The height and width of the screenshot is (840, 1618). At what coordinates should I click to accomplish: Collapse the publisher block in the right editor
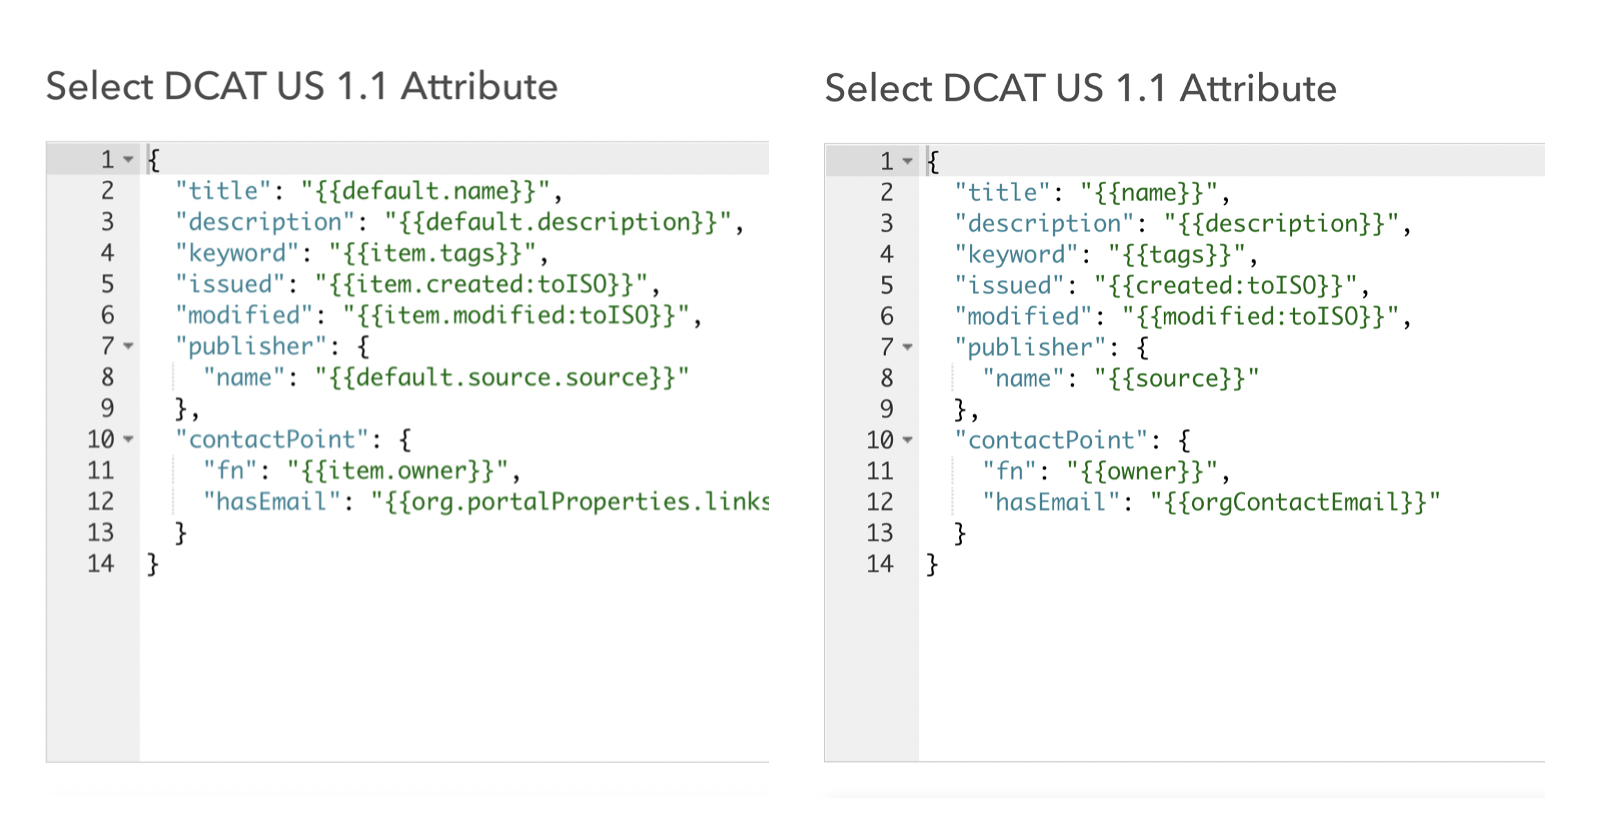pos(908,347)
